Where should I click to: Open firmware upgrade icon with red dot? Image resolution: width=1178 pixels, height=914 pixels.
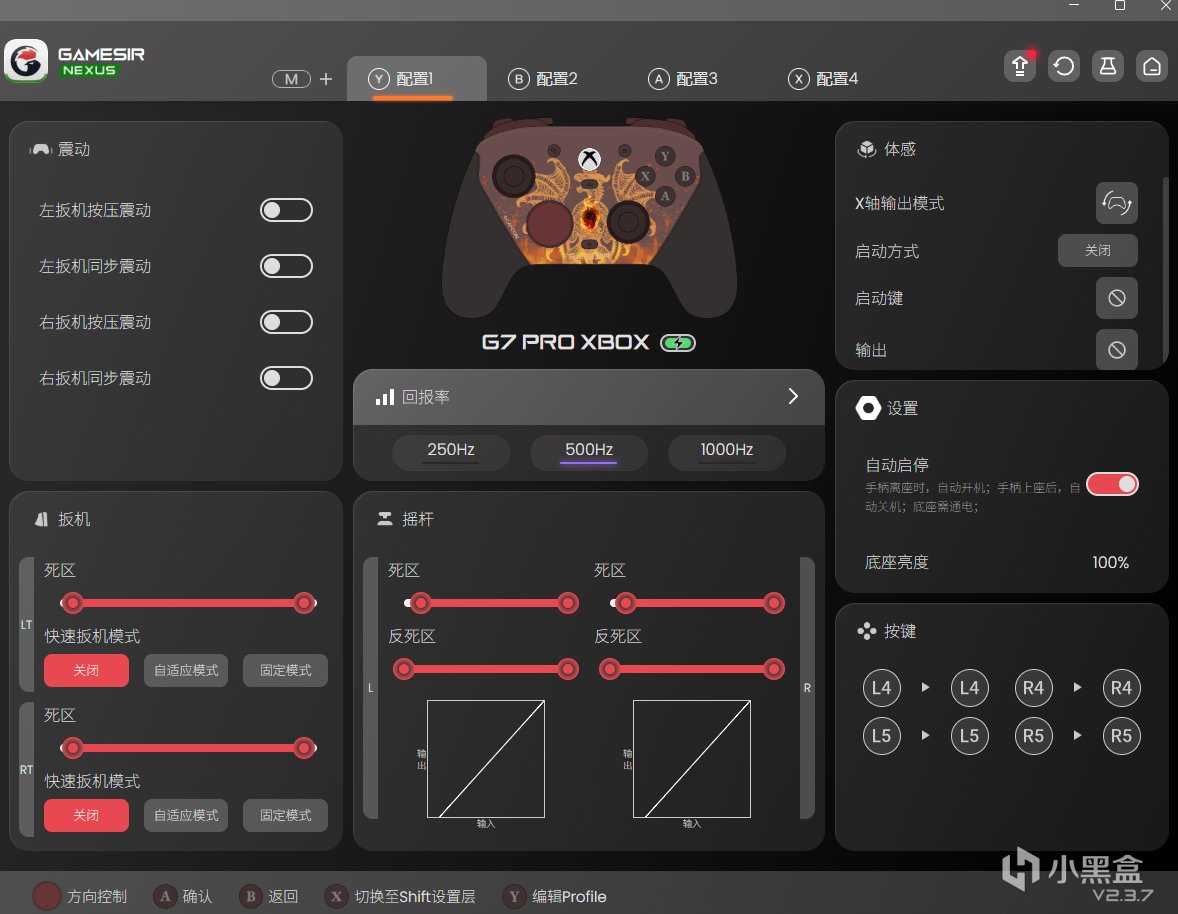click(1019, 66)
